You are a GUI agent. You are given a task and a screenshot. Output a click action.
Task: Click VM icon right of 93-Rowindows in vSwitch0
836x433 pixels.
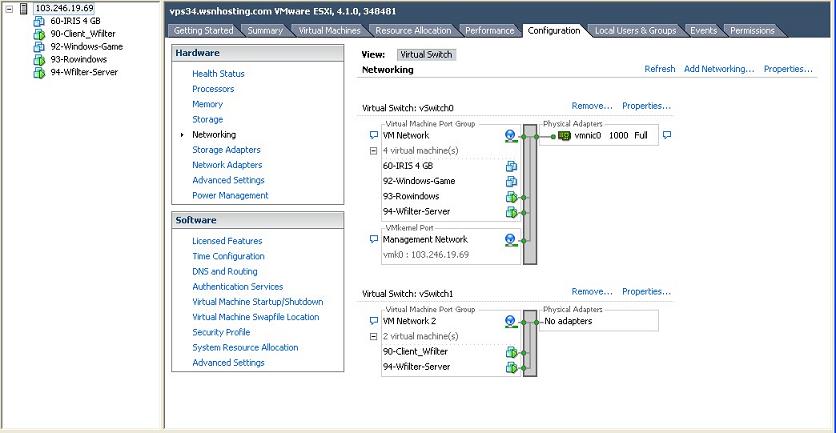click(512, 197)
